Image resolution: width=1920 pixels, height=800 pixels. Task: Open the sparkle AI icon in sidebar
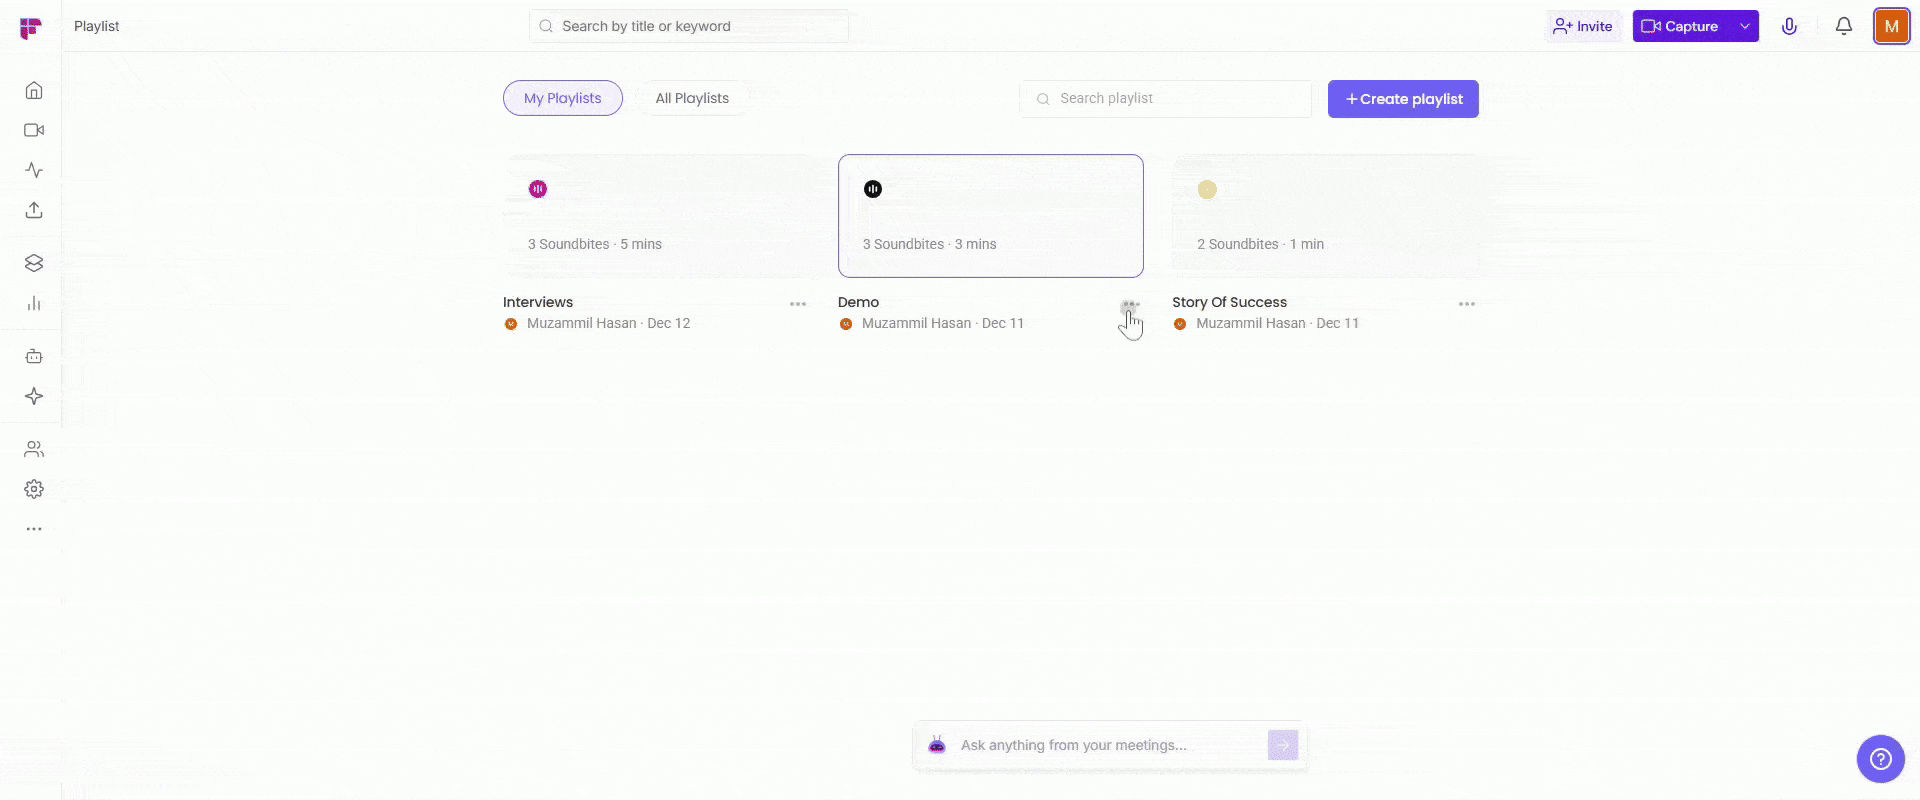click(x=34, y=396)
